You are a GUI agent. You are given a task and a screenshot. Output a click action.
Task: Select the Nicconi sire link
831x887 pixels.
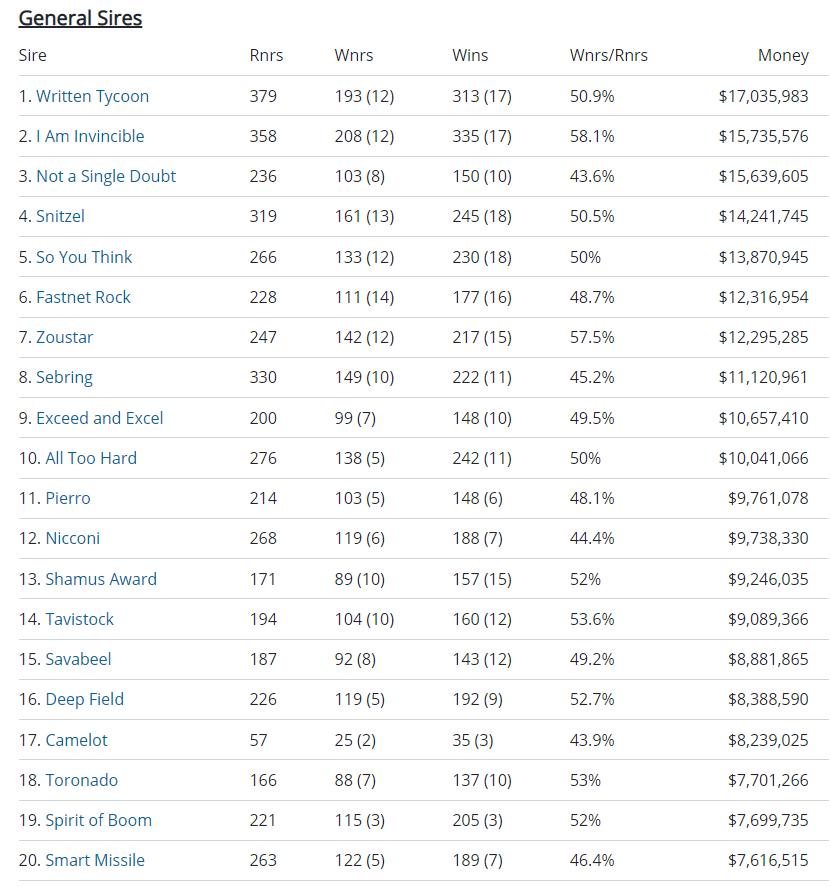(x=73, y=538)
